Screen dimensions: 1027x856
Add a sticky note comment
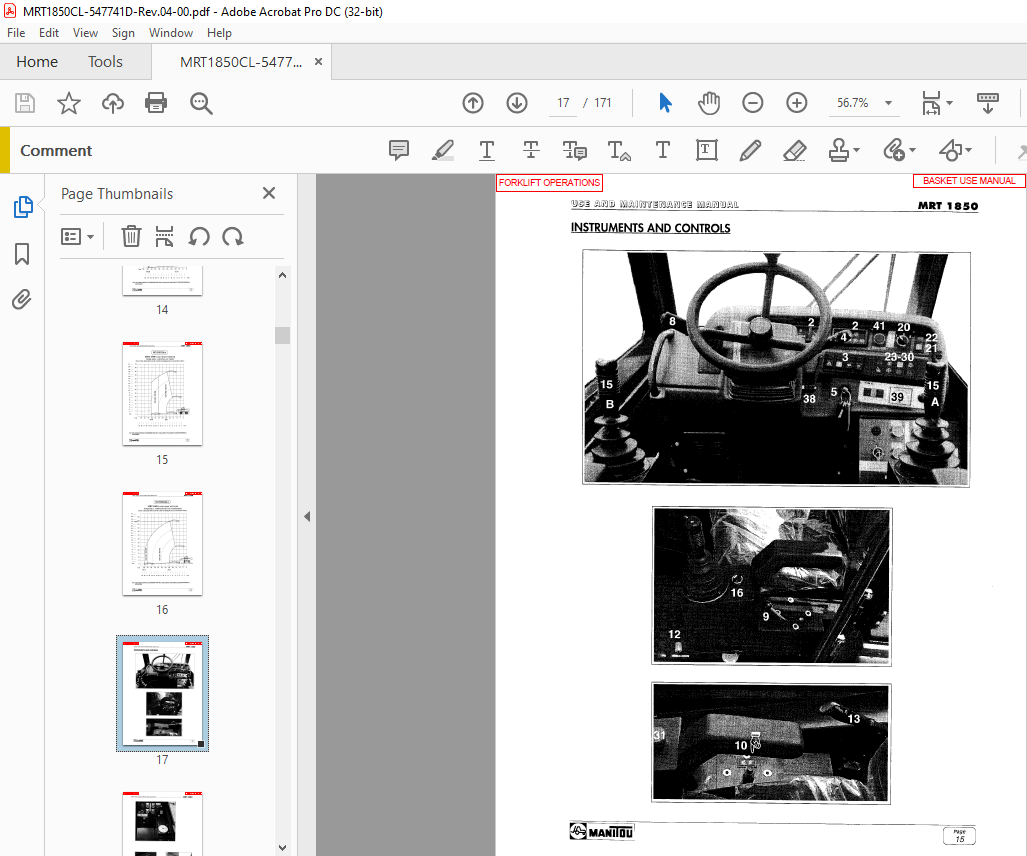[x=399, y=150]
